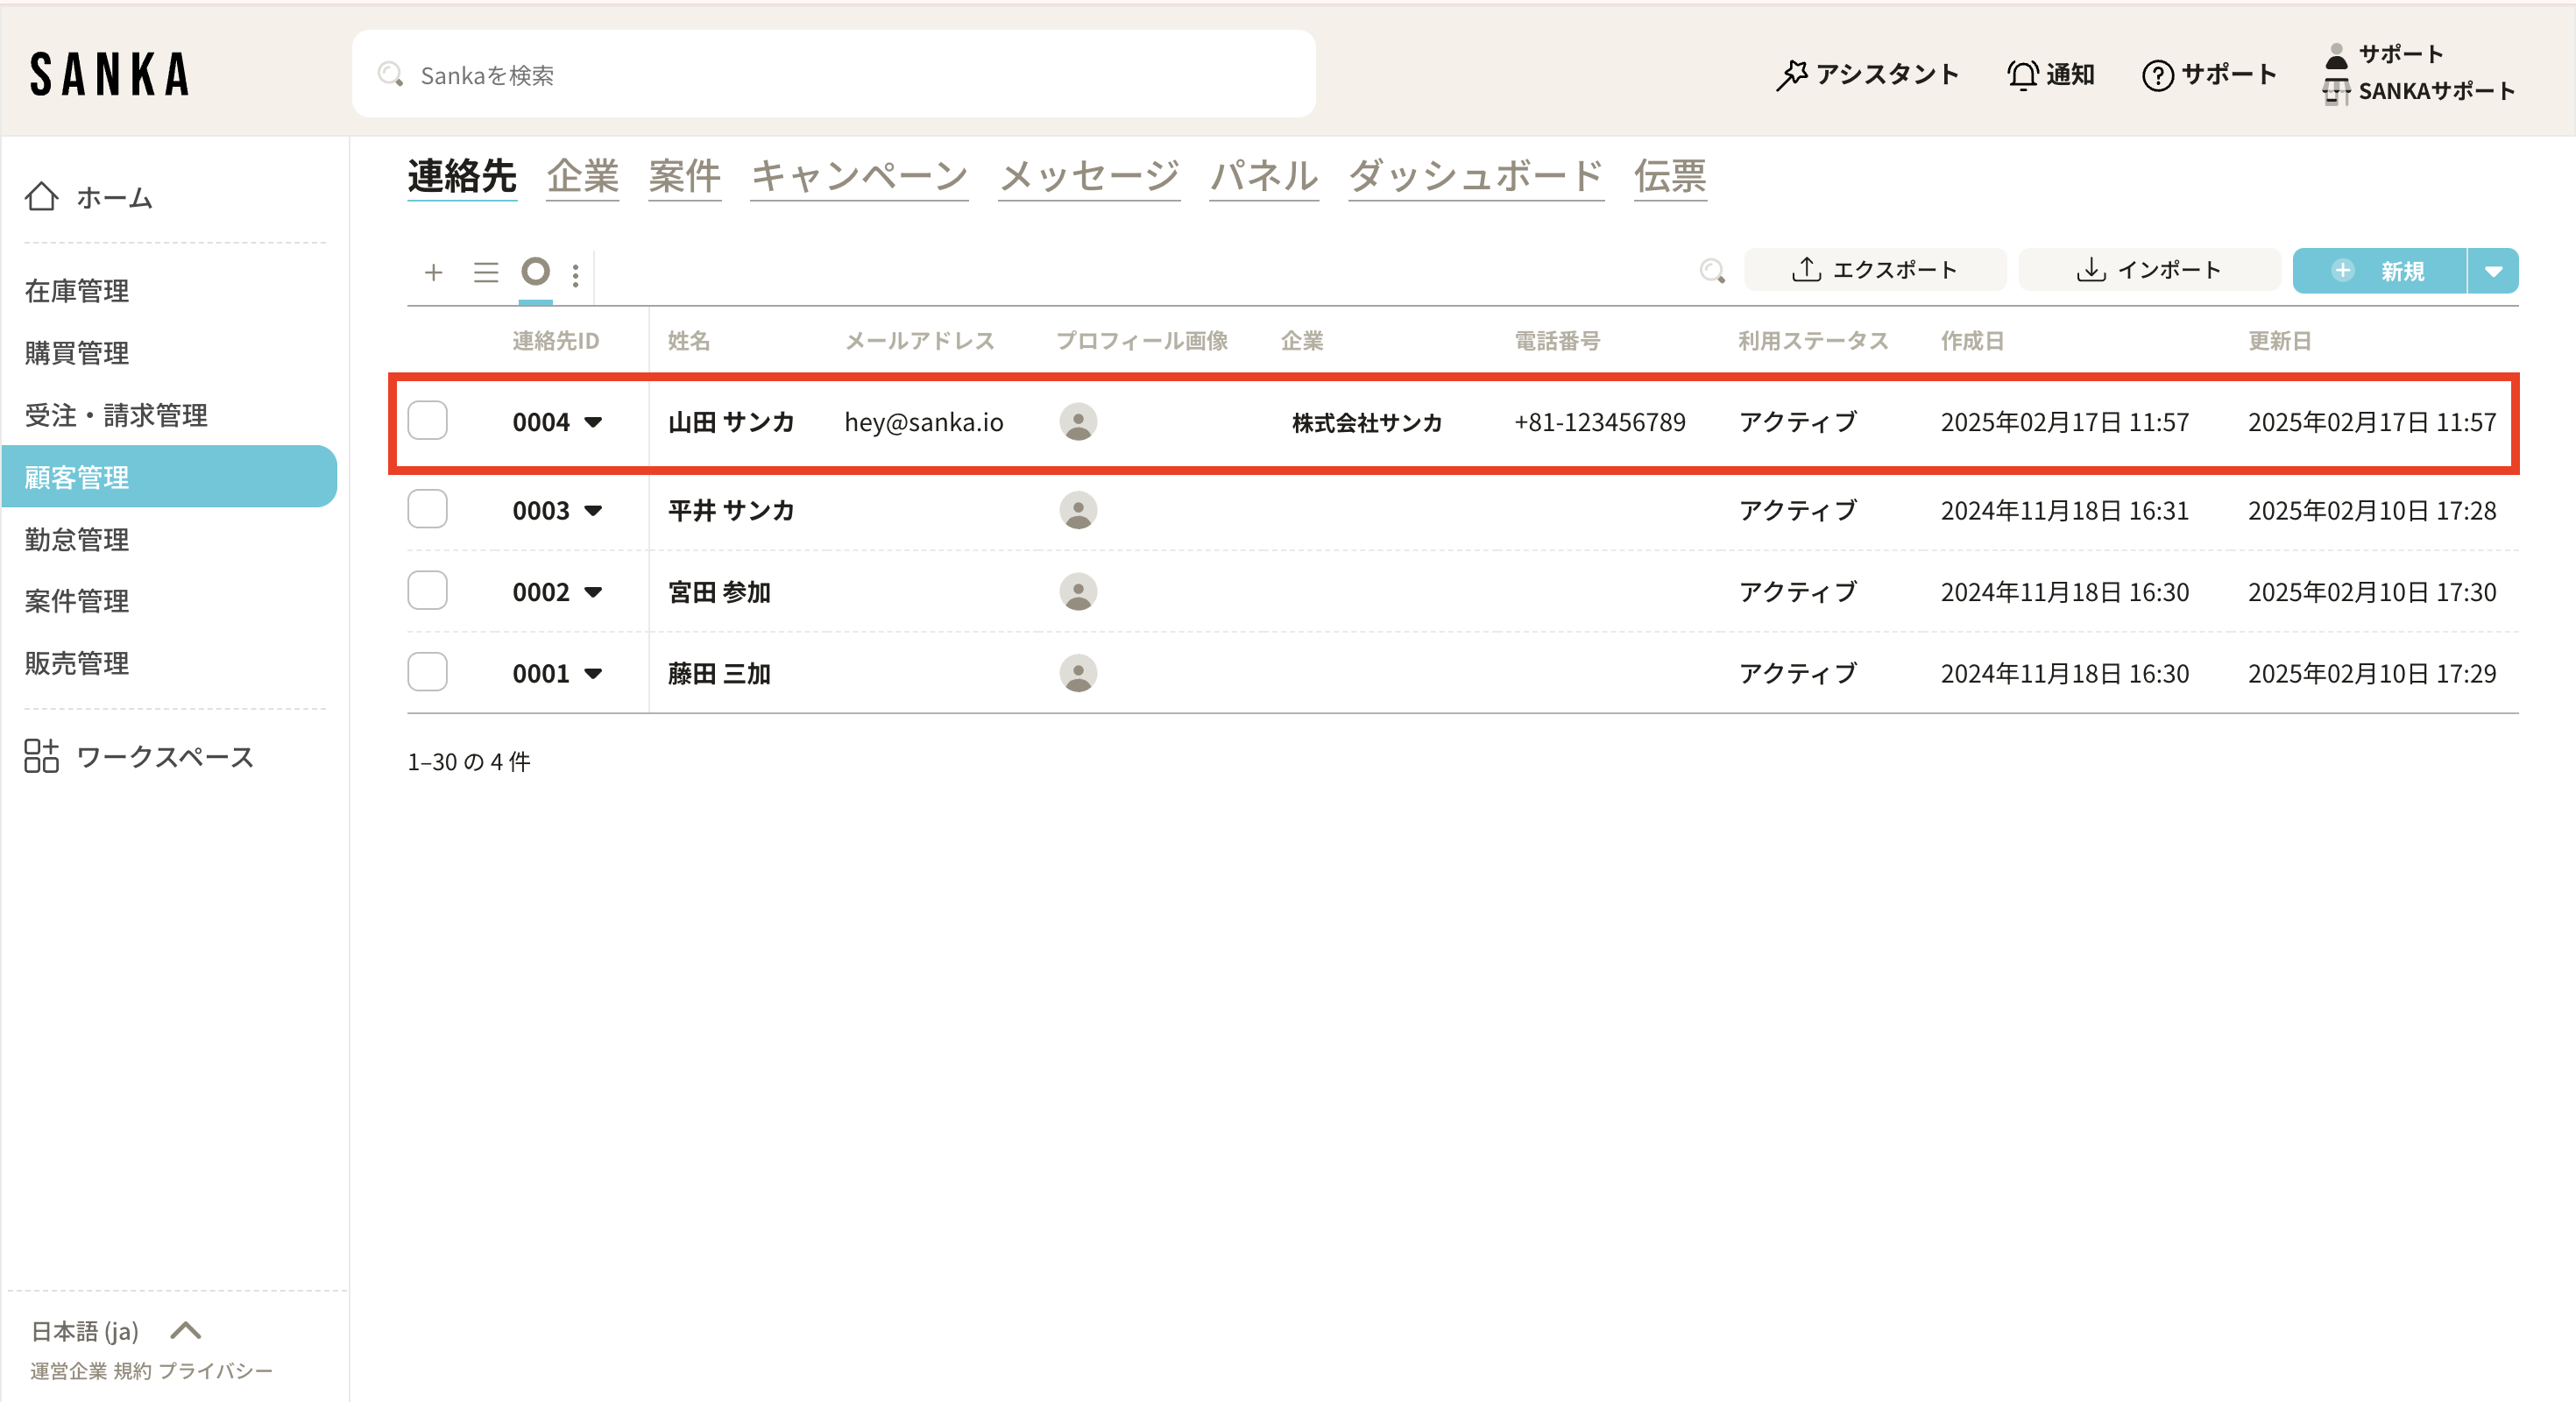Select checkbox for 平井 サンカ row
Viewport: 2576px width, 1402px height.
[x=428, y=509]
